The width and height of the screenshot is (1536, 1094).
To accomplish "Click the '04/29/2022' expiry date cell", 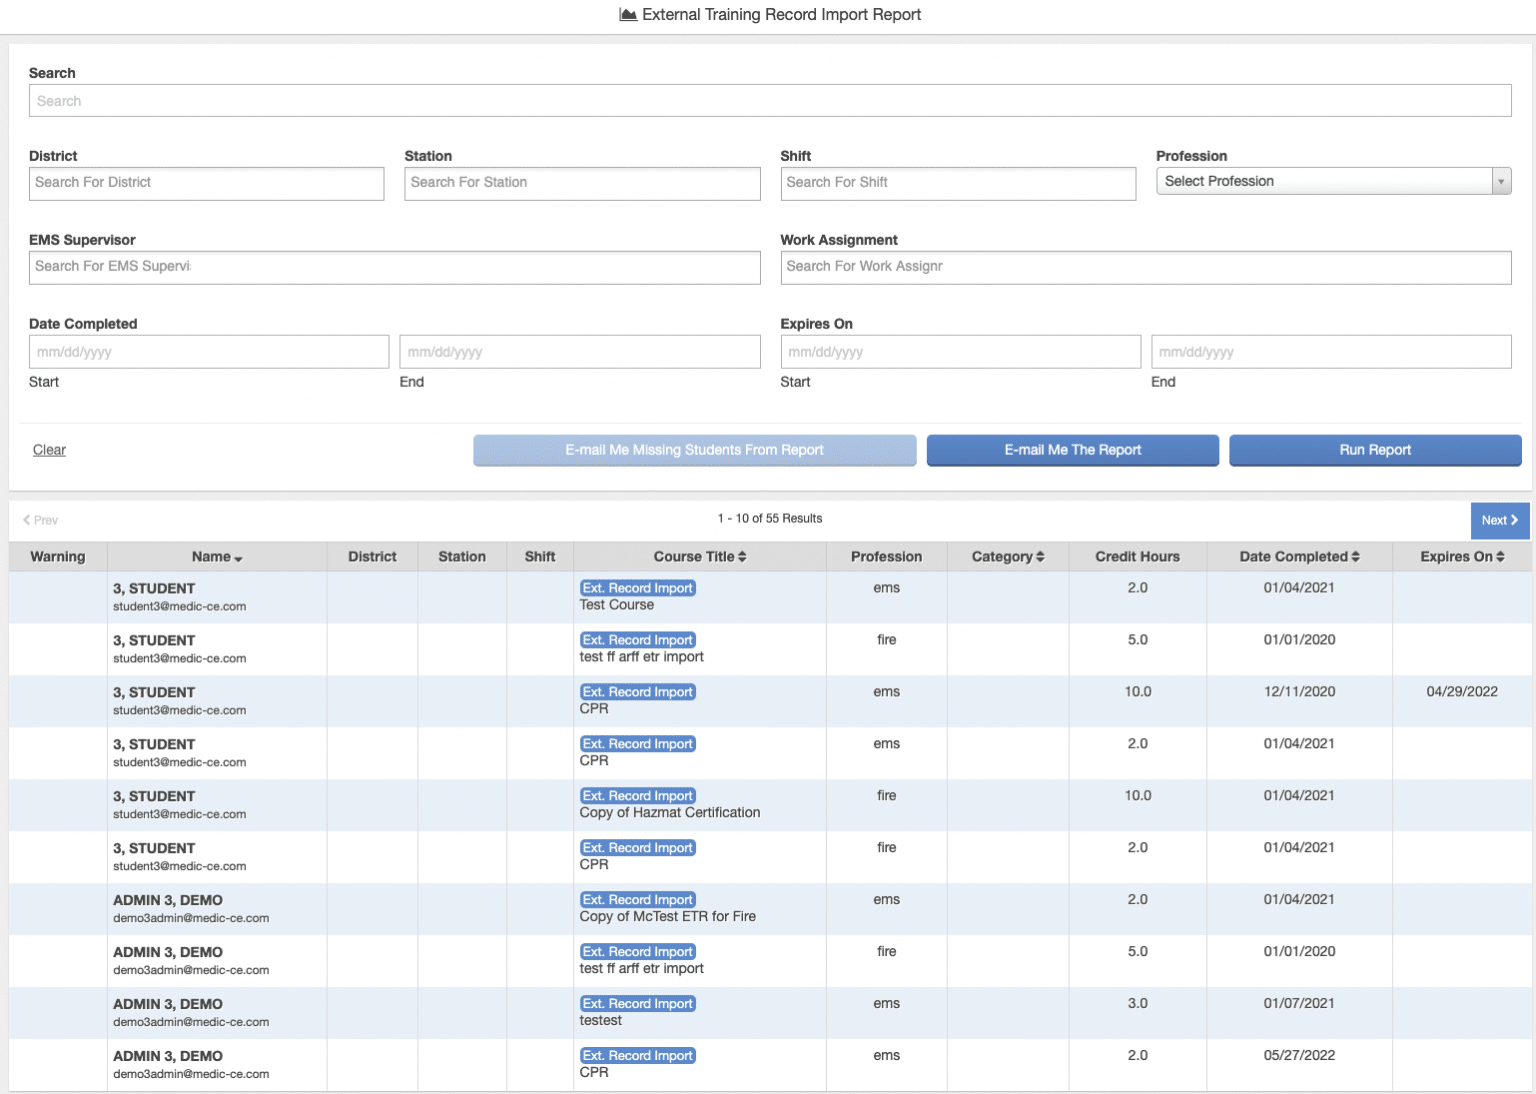I will (x=1462, y=692).
